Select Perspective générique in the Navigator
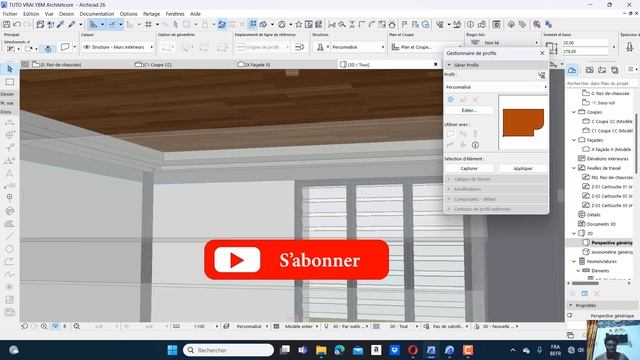Viewport: 640px width, 360px height. [x=611, y=243]
